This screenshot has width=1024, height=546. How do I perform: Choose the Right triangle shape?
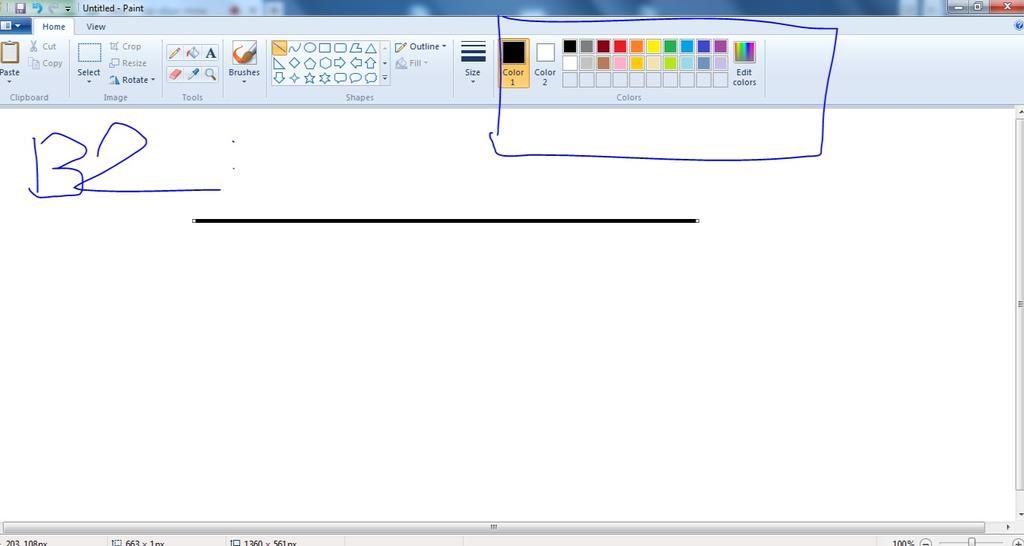[279, 63]
